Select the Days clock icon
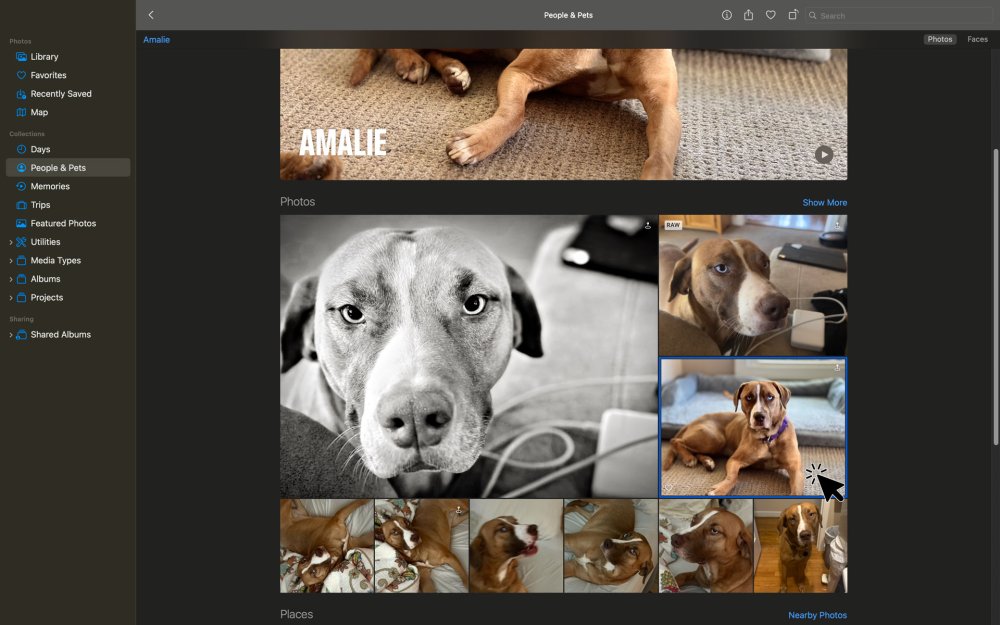Viewport: 1000px width, 625px height. [x=21, y=149]
